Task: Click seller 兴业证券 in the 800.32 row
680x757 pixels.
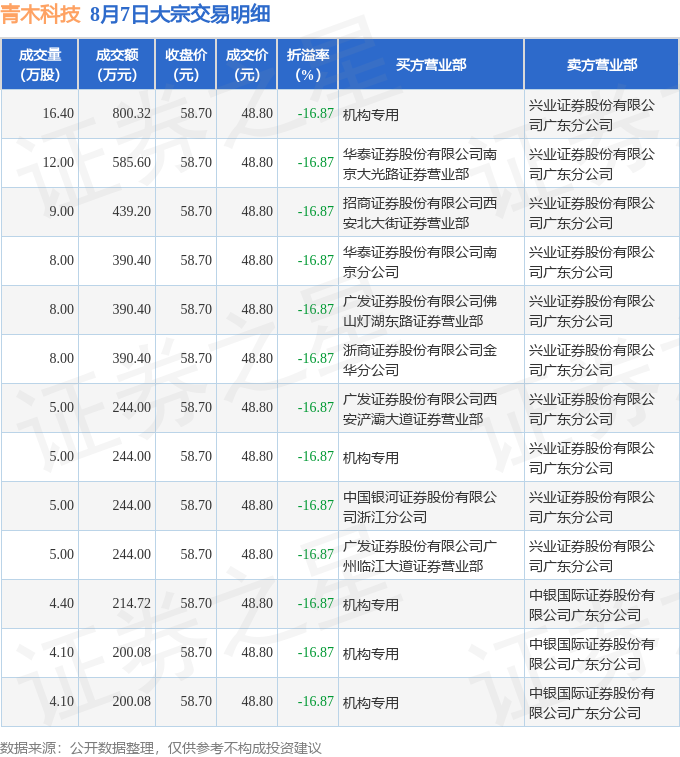Action: [x=592, y=115]
